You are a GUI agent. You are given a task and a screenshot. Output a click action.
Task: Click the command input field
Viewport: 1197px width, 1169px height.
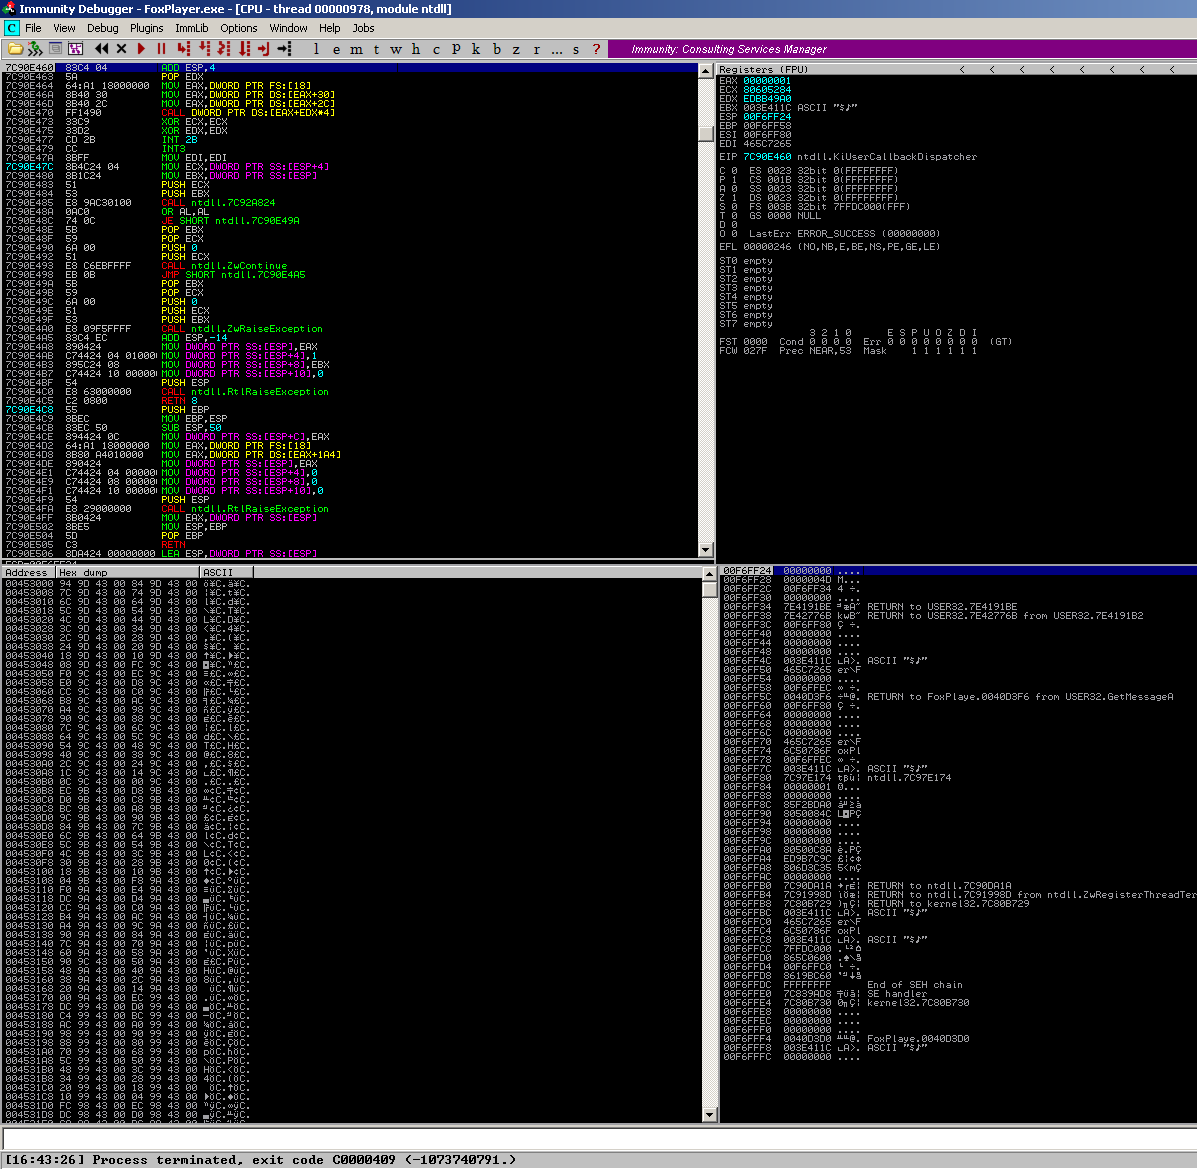598,1138
